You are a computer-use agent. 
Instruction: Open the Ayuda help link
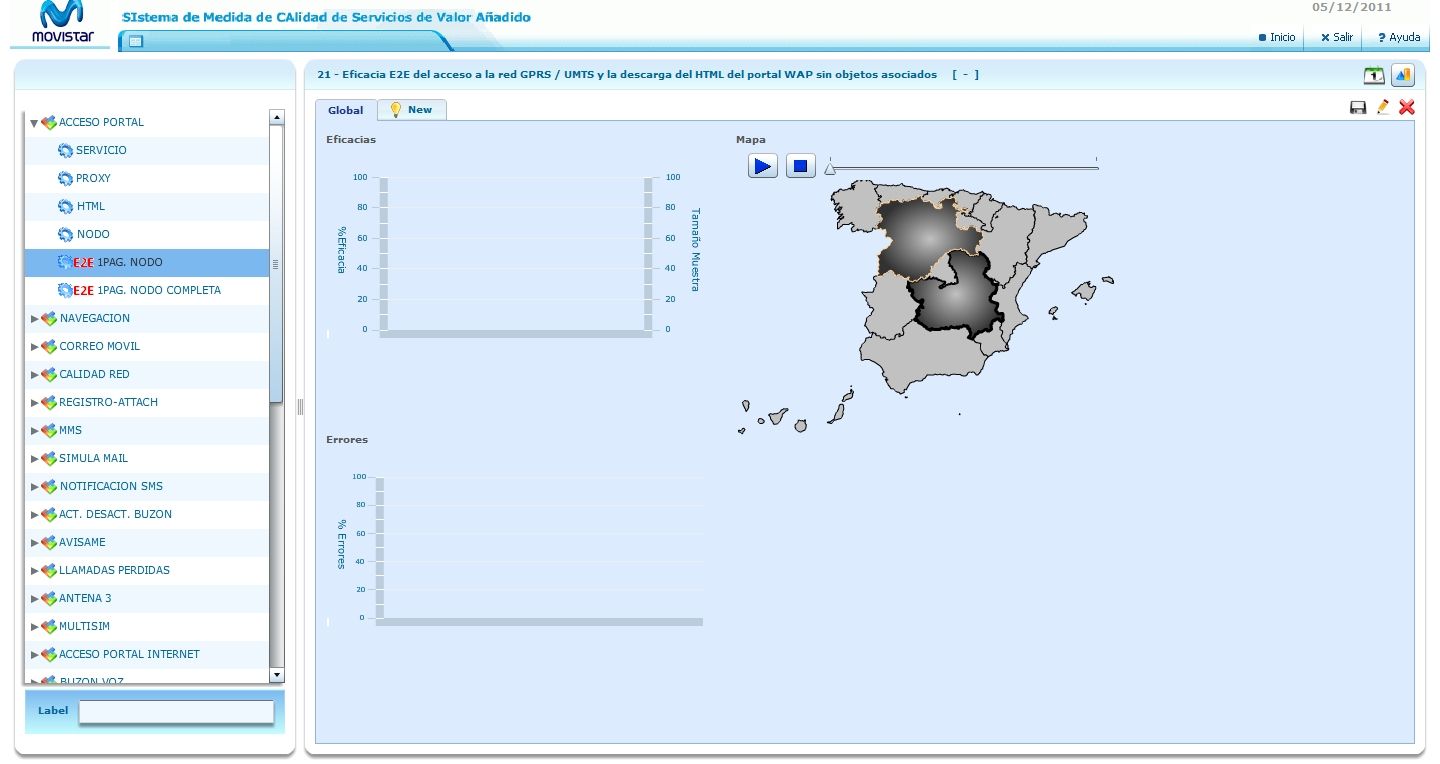1399,37
